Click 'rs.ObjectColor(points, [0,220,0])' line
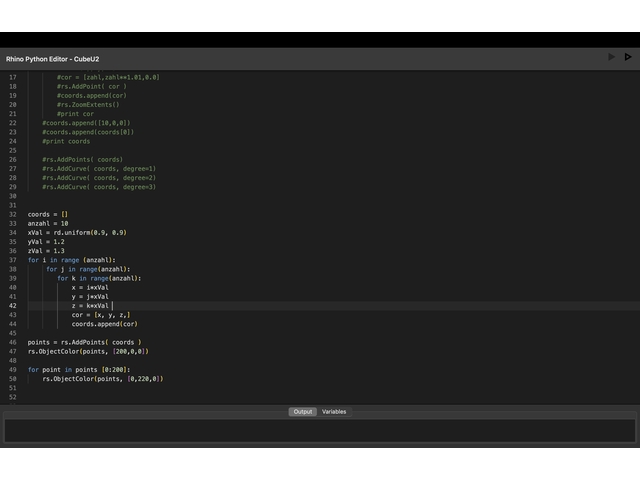This screenshot has height=480, width=640. [x=103, y=379]
